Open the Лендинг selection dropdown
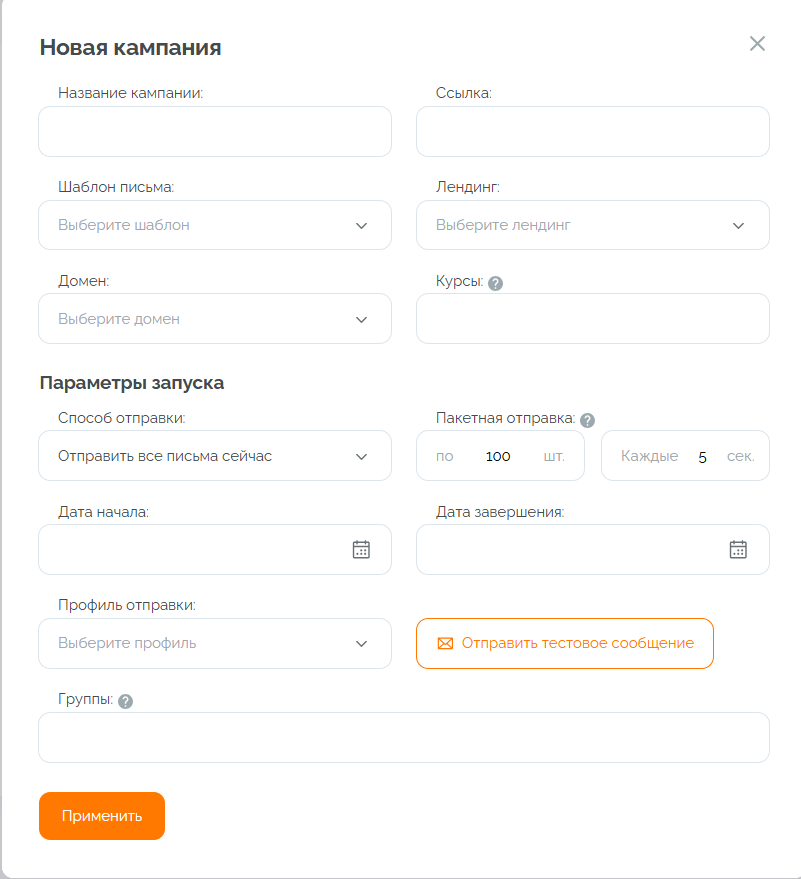The width and height of the screenshot is (801, 879). pyautogui.click(x=592, y=225)
